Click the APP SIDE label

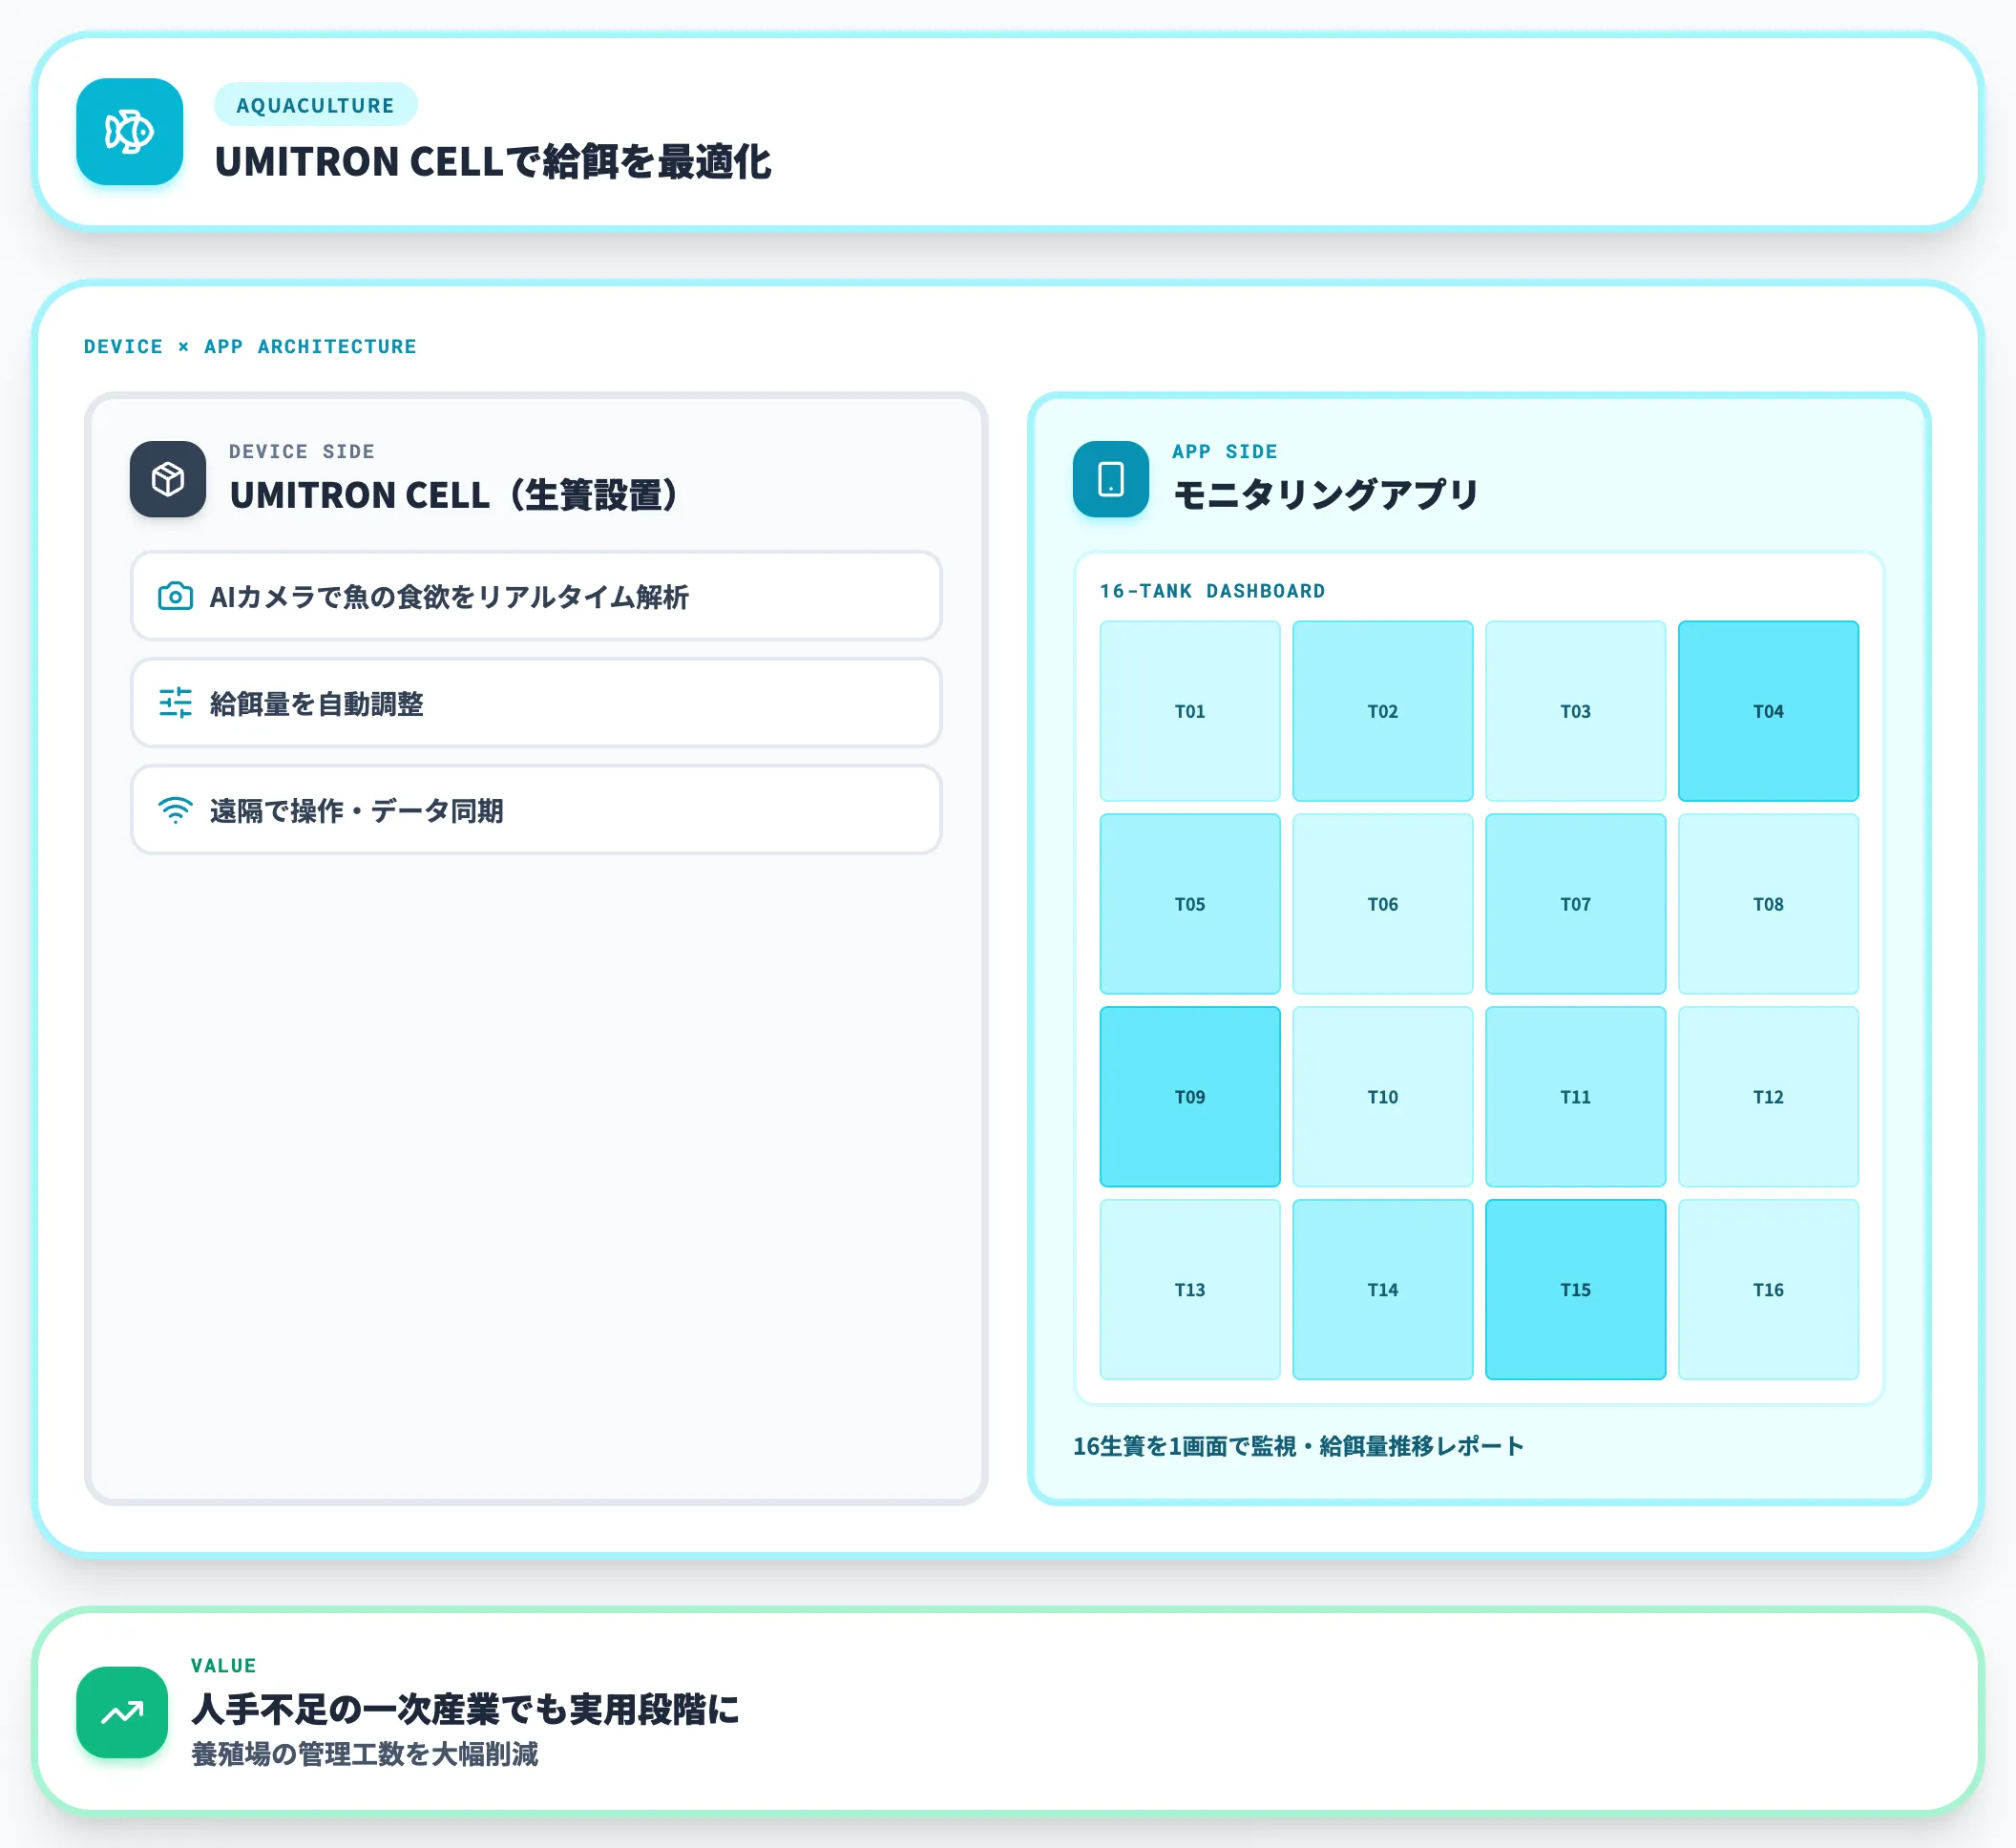pos(1225,451)
